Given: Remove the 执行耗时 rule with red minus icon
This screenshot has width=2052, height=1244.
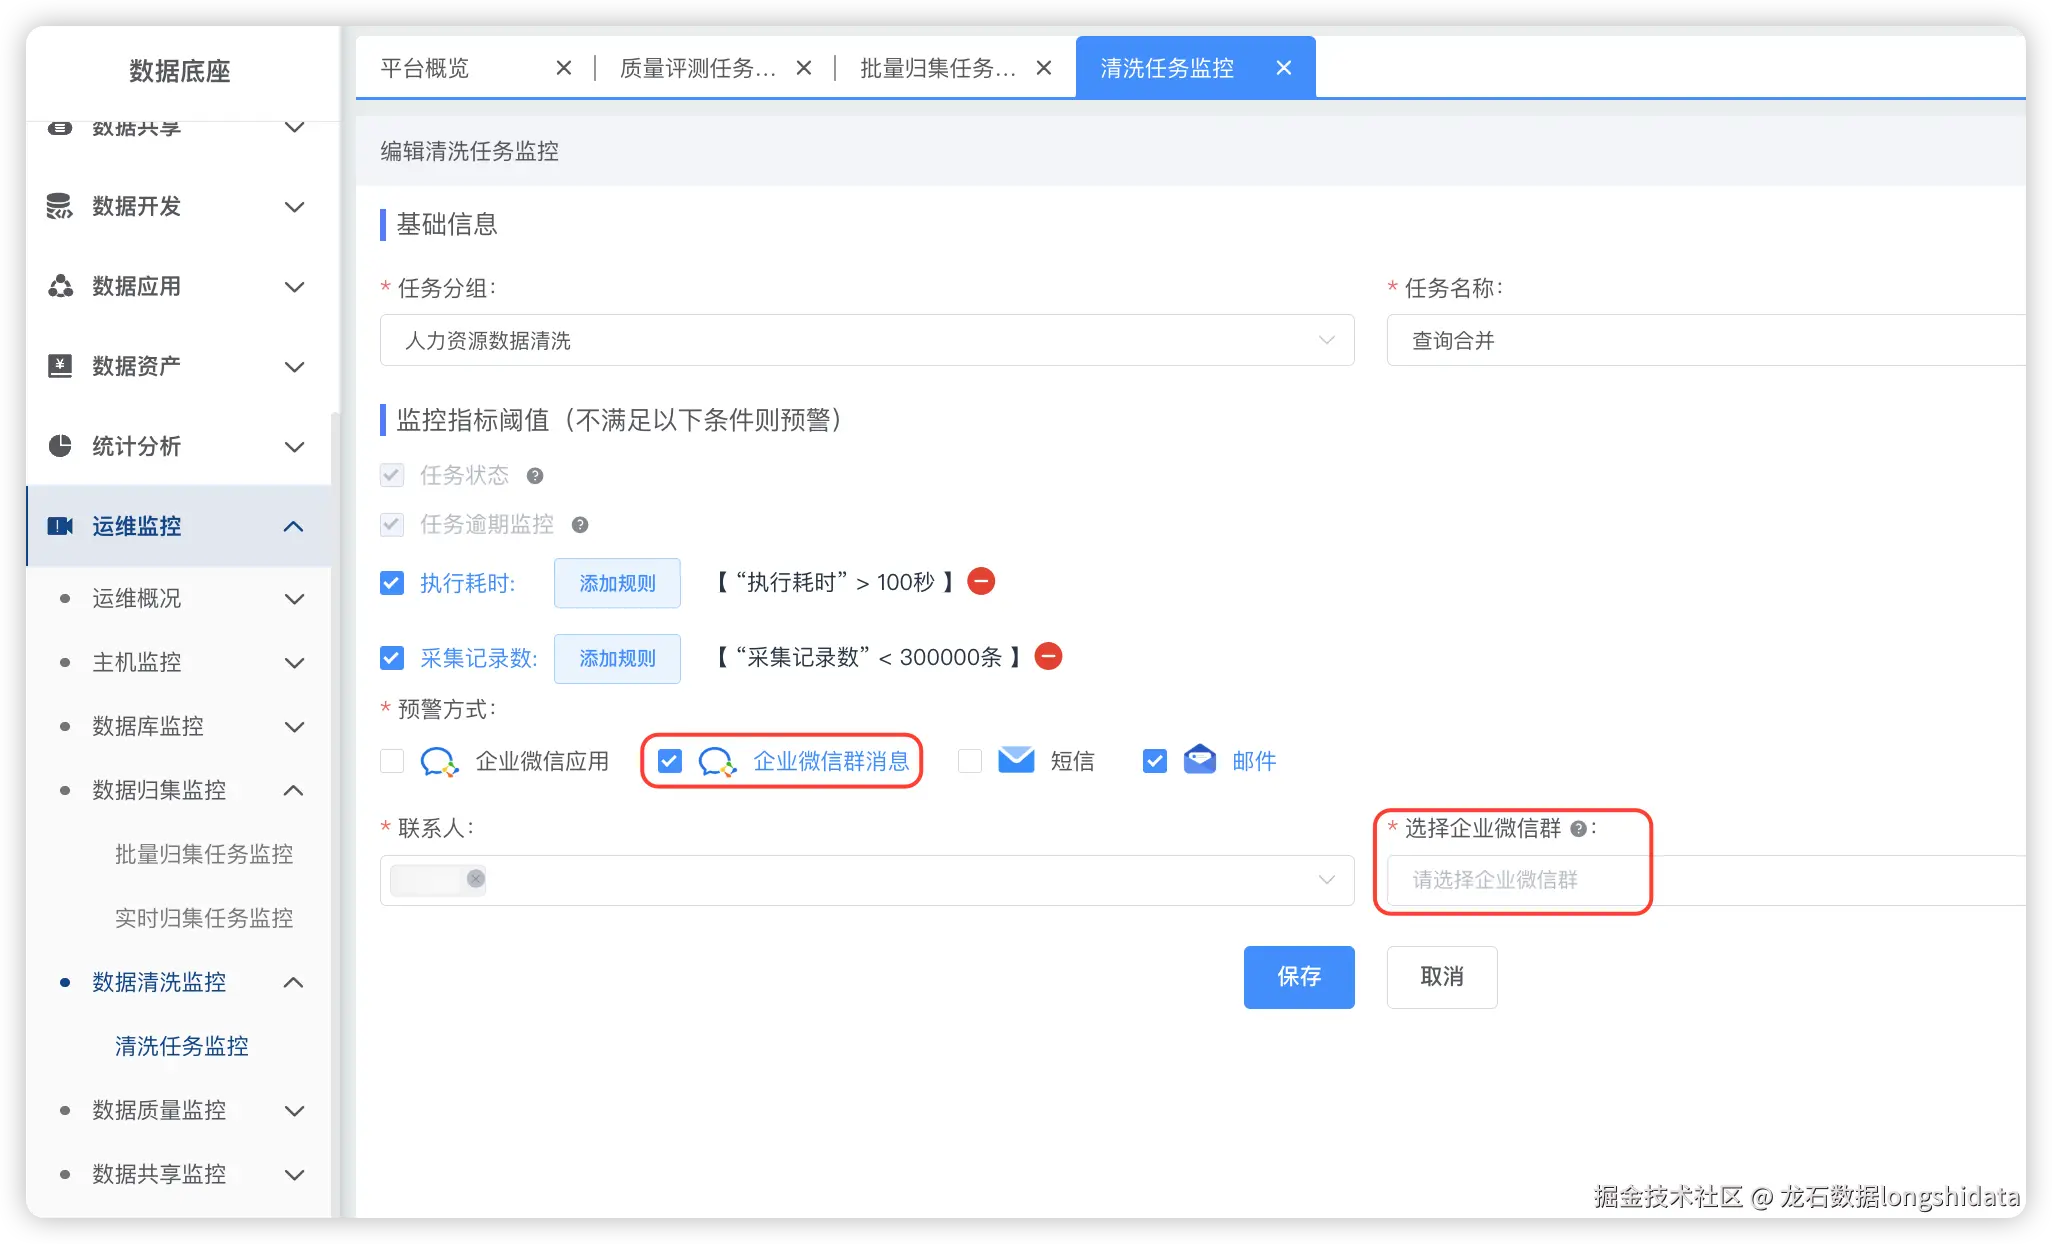Looking at the screenshot, I should [981, 581].
